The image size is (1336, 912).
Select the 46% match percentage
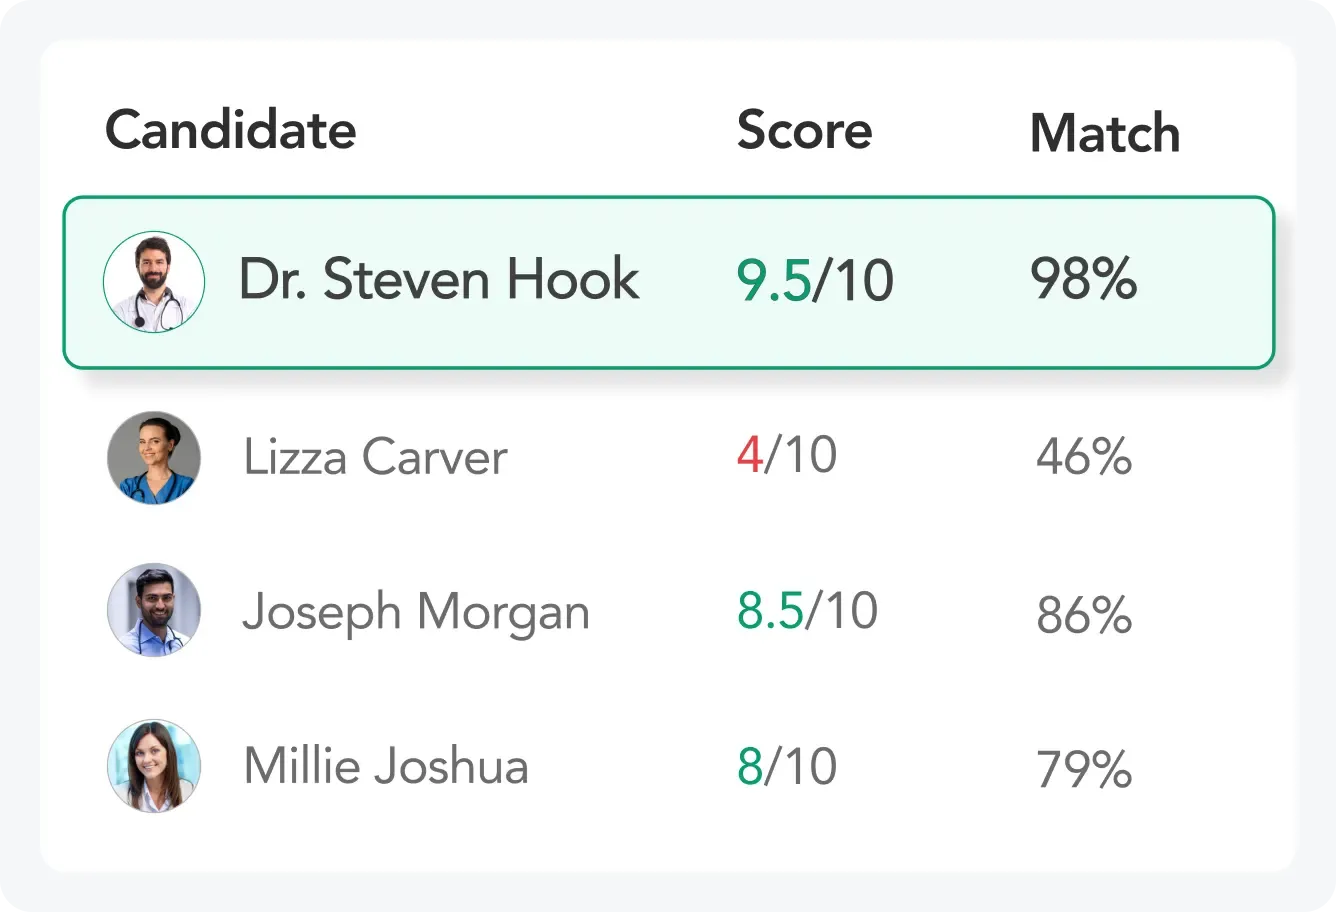(1084, 457)
